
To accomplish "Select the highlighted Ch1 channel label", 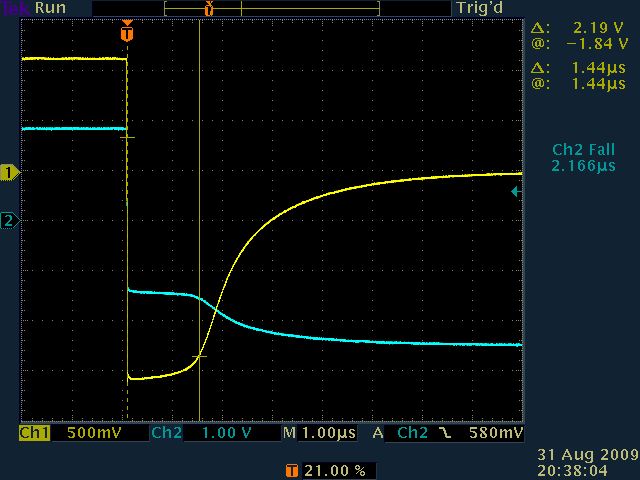I will coord(35,434).
